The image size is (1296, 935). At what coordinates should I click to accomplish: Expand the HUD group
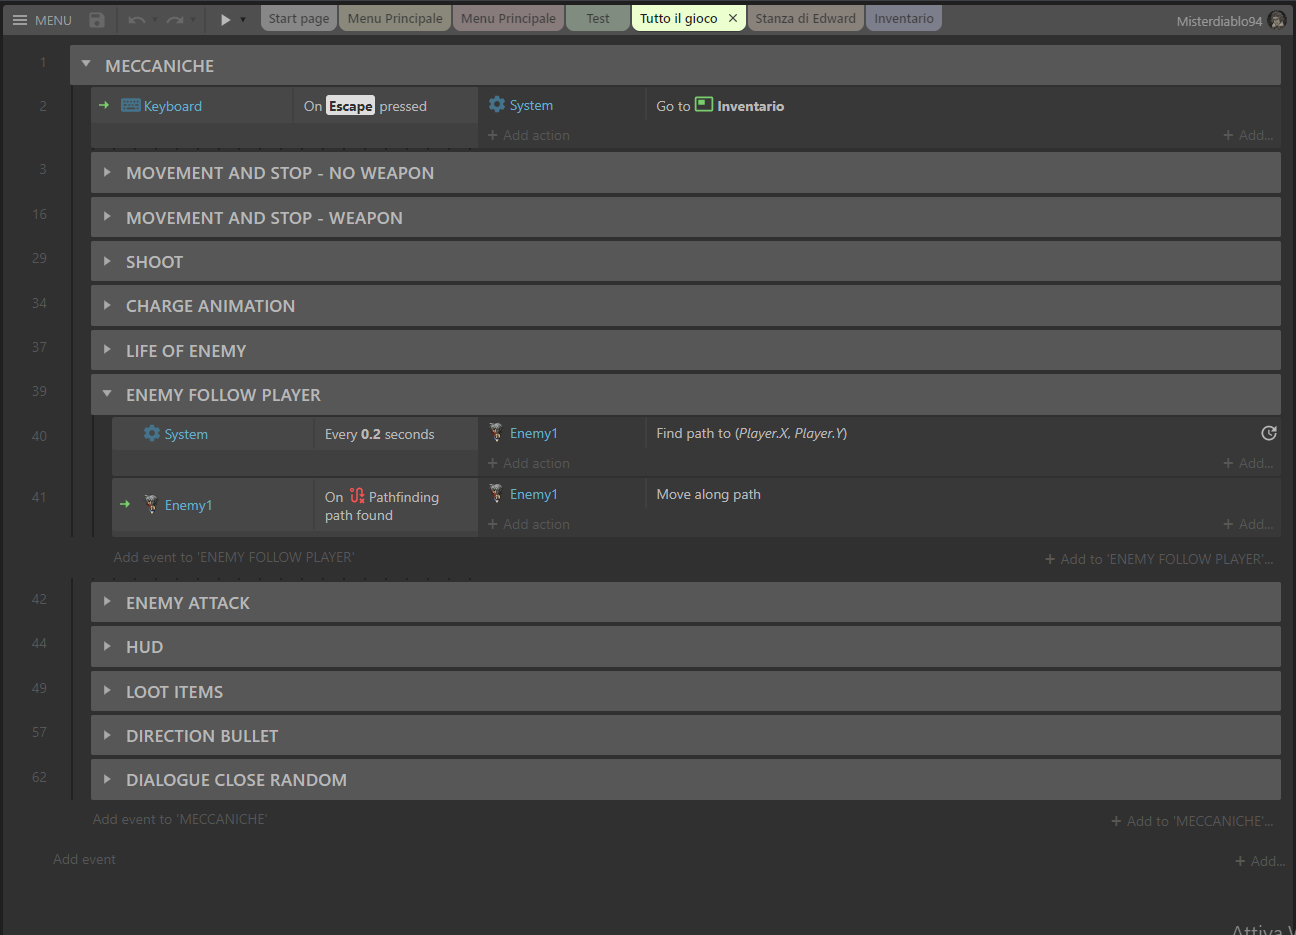(107, 646)
